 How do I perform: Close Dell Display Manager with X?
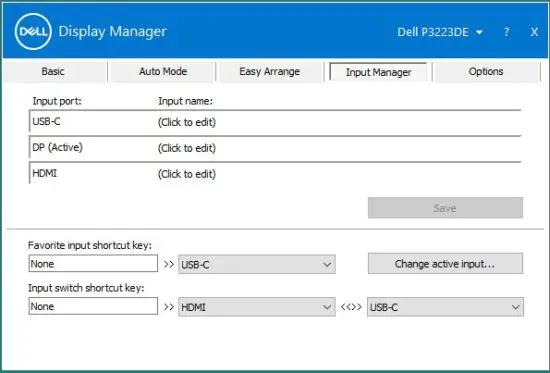click(x=534, y=32)
